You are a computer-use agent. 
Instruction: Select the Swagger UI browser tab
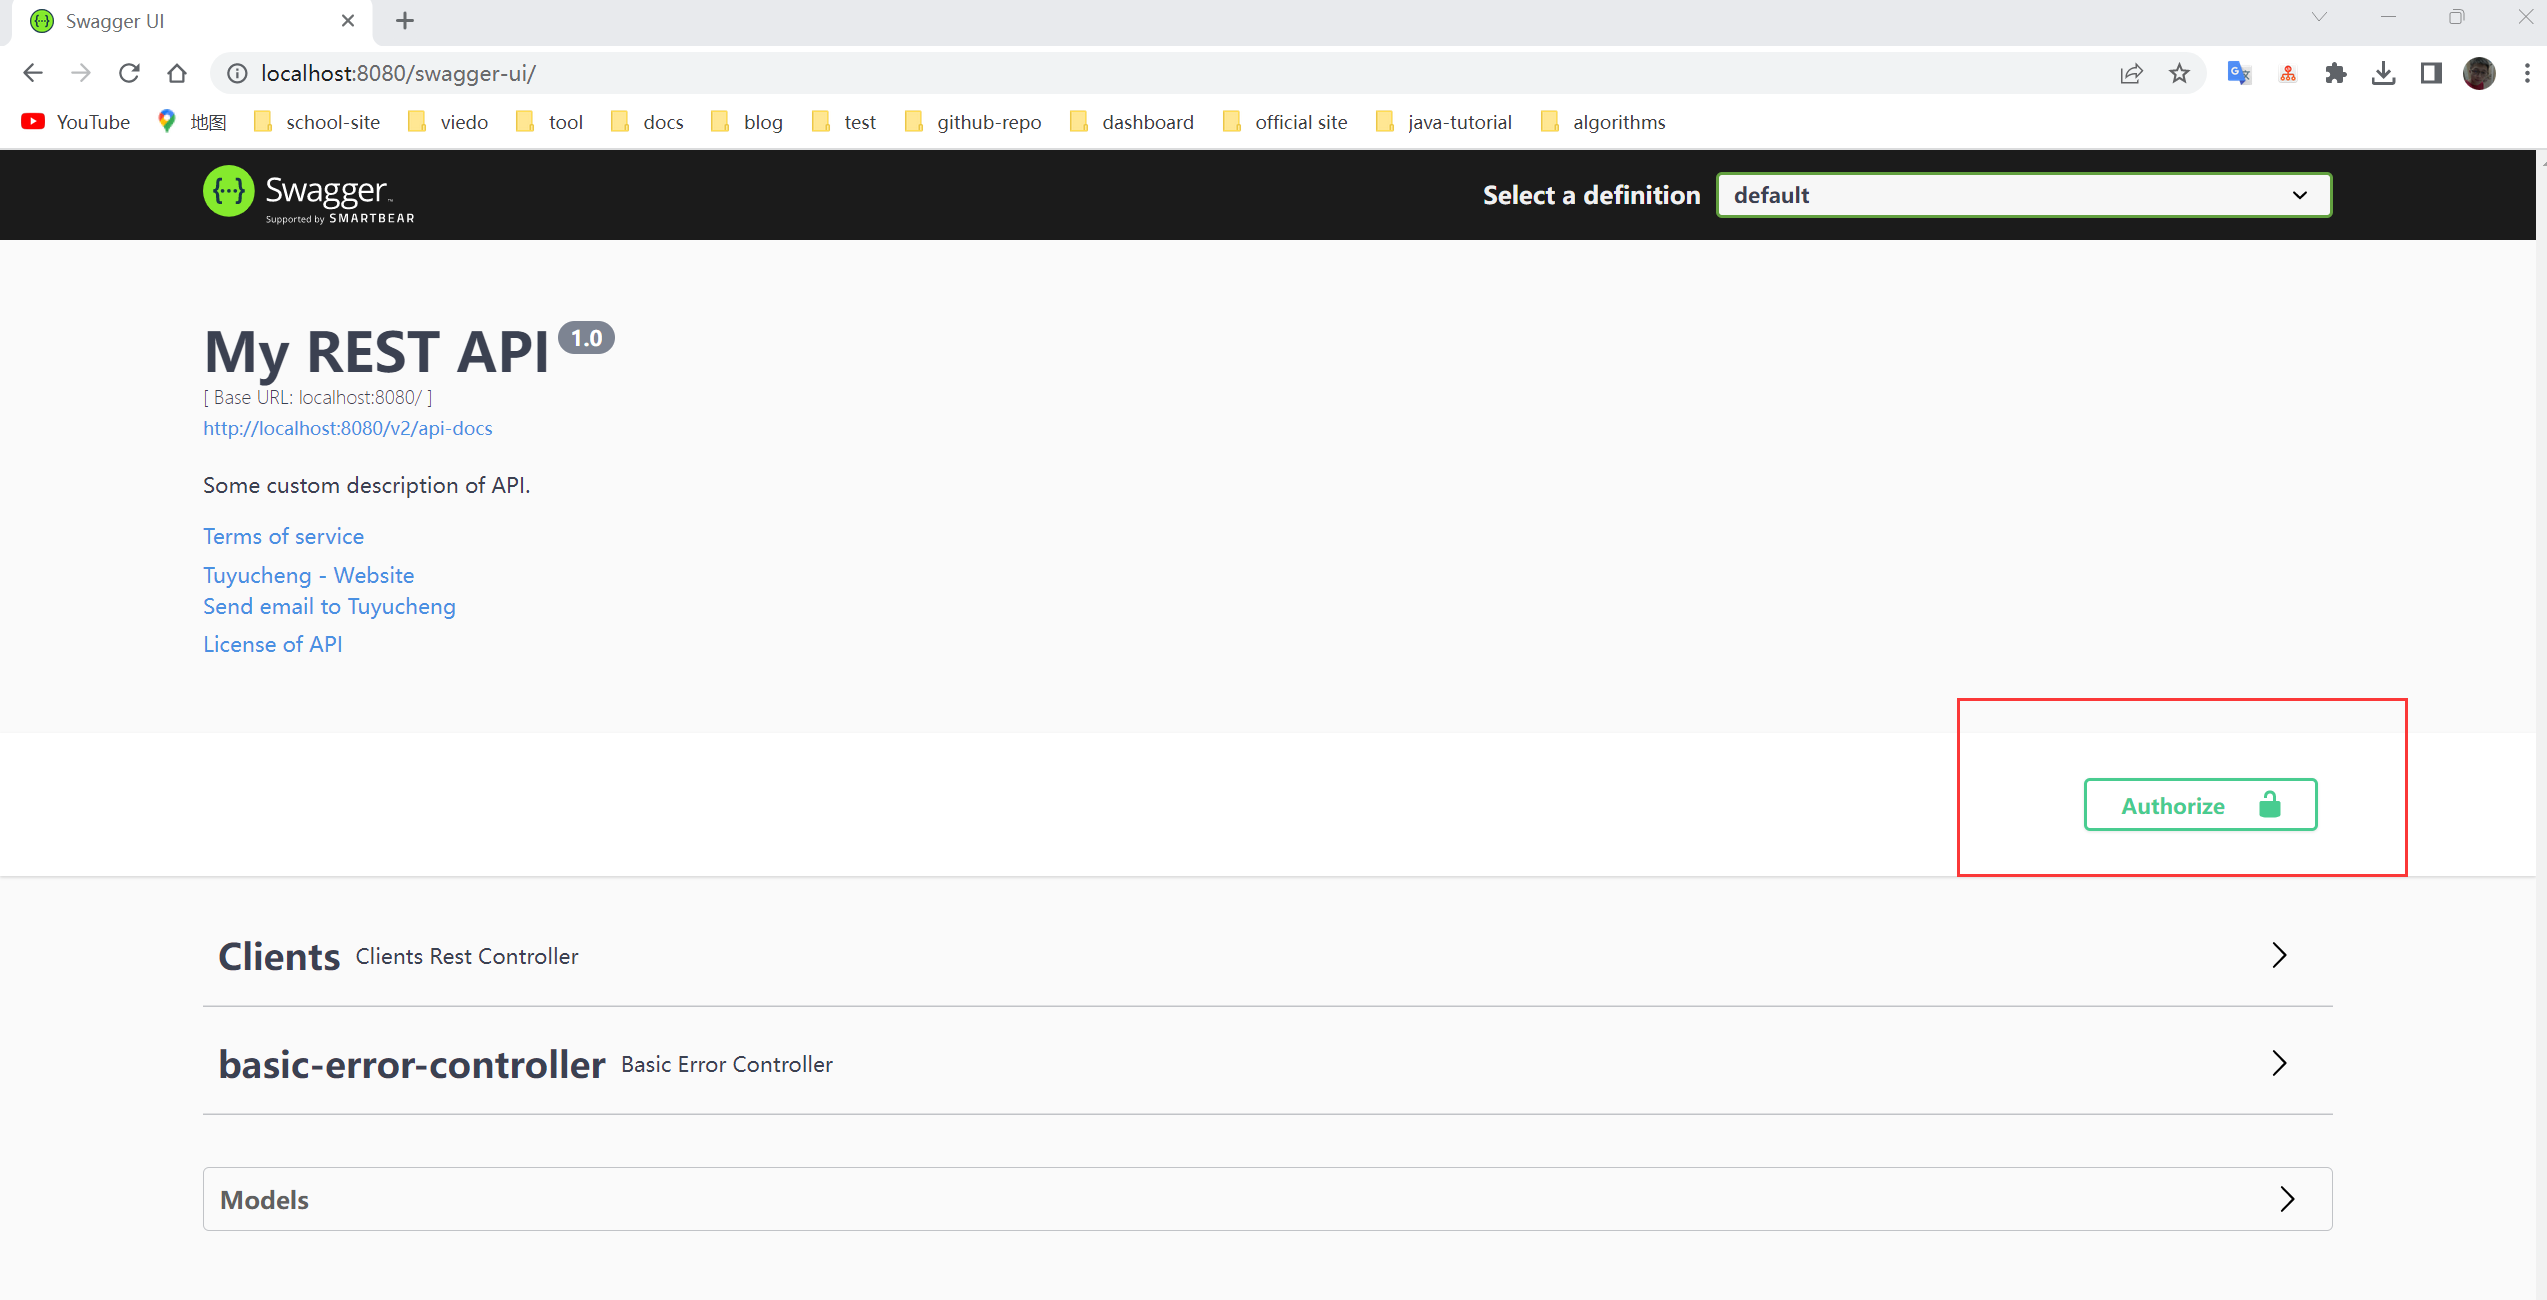point(190,22)
